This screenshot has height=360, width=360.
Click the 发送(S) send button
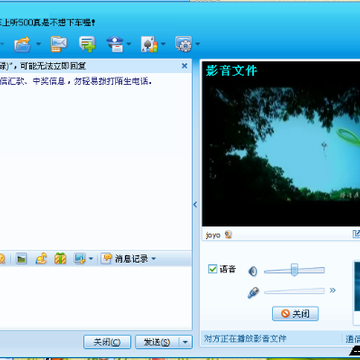tap(157, 342)
